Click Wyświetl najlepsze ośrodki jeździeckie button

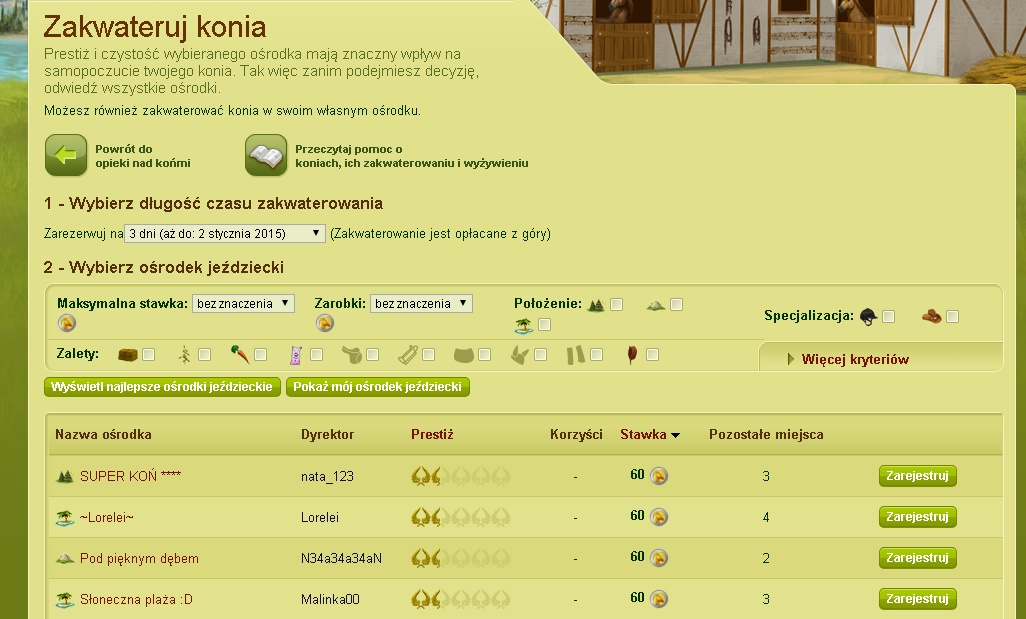[162, 387]
